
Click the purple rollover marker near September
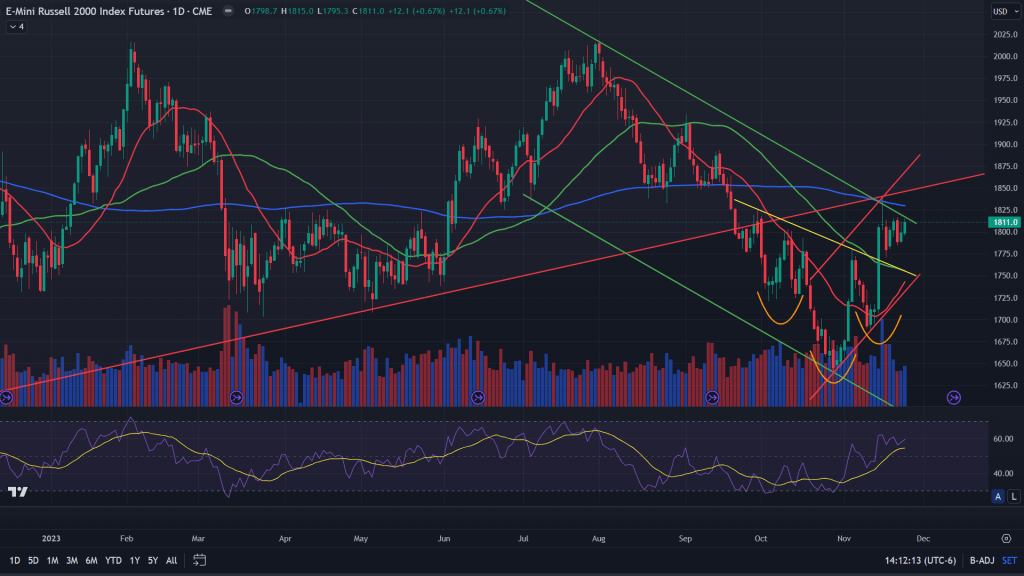[712, 397]
